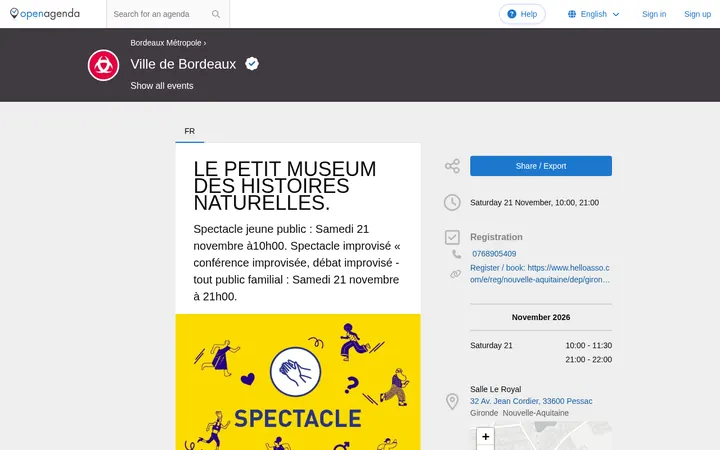Screen dimensions: 720x450
Task: Select the FR language tab
Action: [x=190, y=131]
